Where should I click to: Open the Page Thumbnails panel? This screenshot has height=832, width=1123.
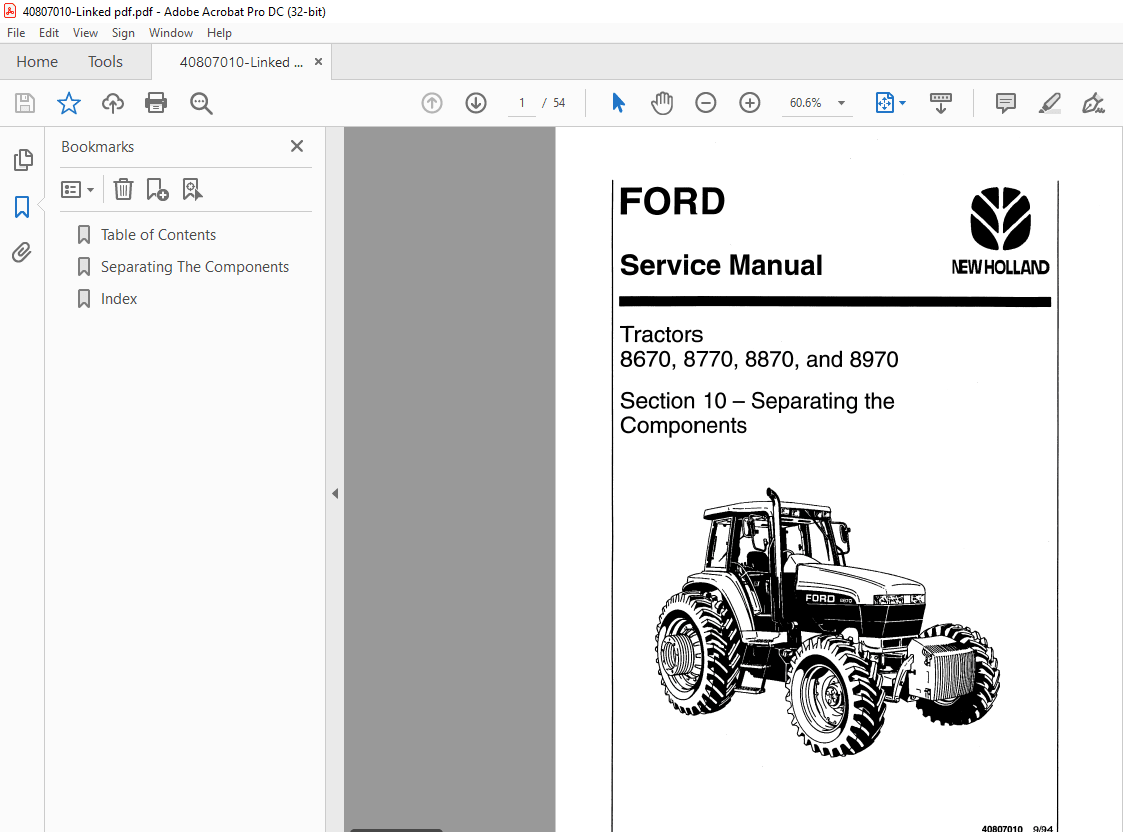pyautogui.click(x=22, y=159)
